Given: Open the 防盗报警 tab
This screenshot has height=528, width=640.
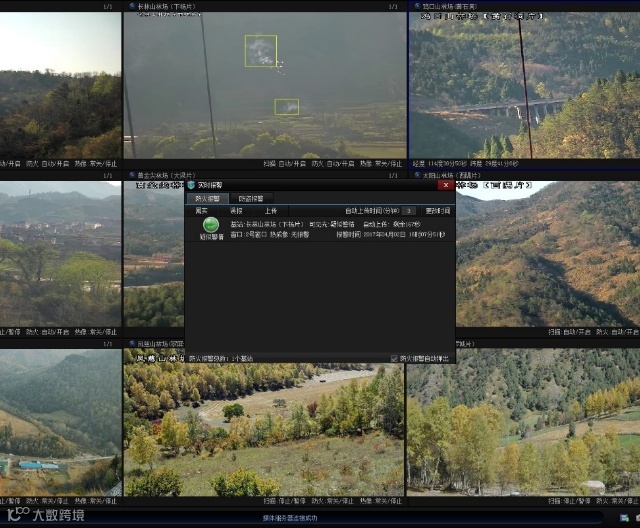Looking at the screenshot, I should (x=251, y=199).
